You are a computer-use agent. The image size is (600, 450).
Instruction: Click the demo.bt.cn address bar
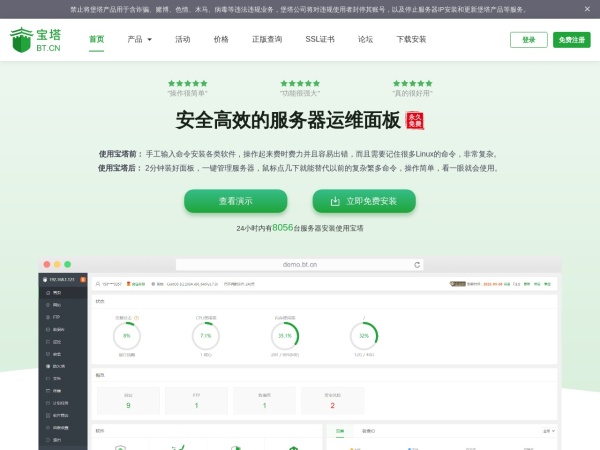(300, 264)
